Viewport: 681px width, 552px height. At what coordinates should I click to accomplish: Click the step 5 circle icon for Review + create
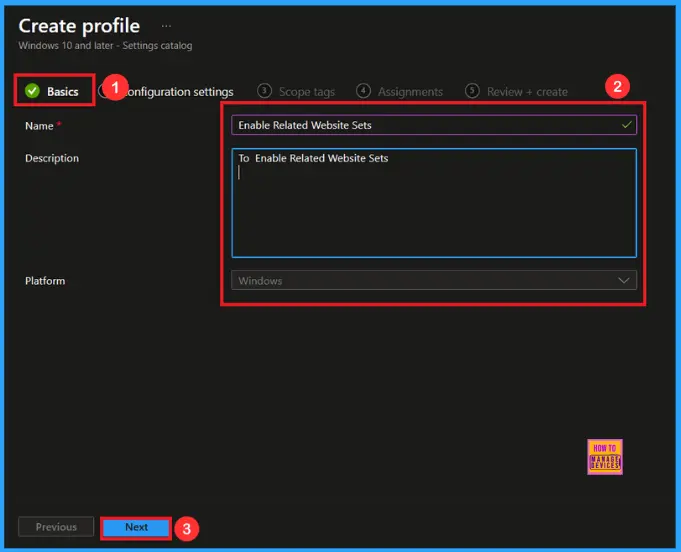click(472, 91)
